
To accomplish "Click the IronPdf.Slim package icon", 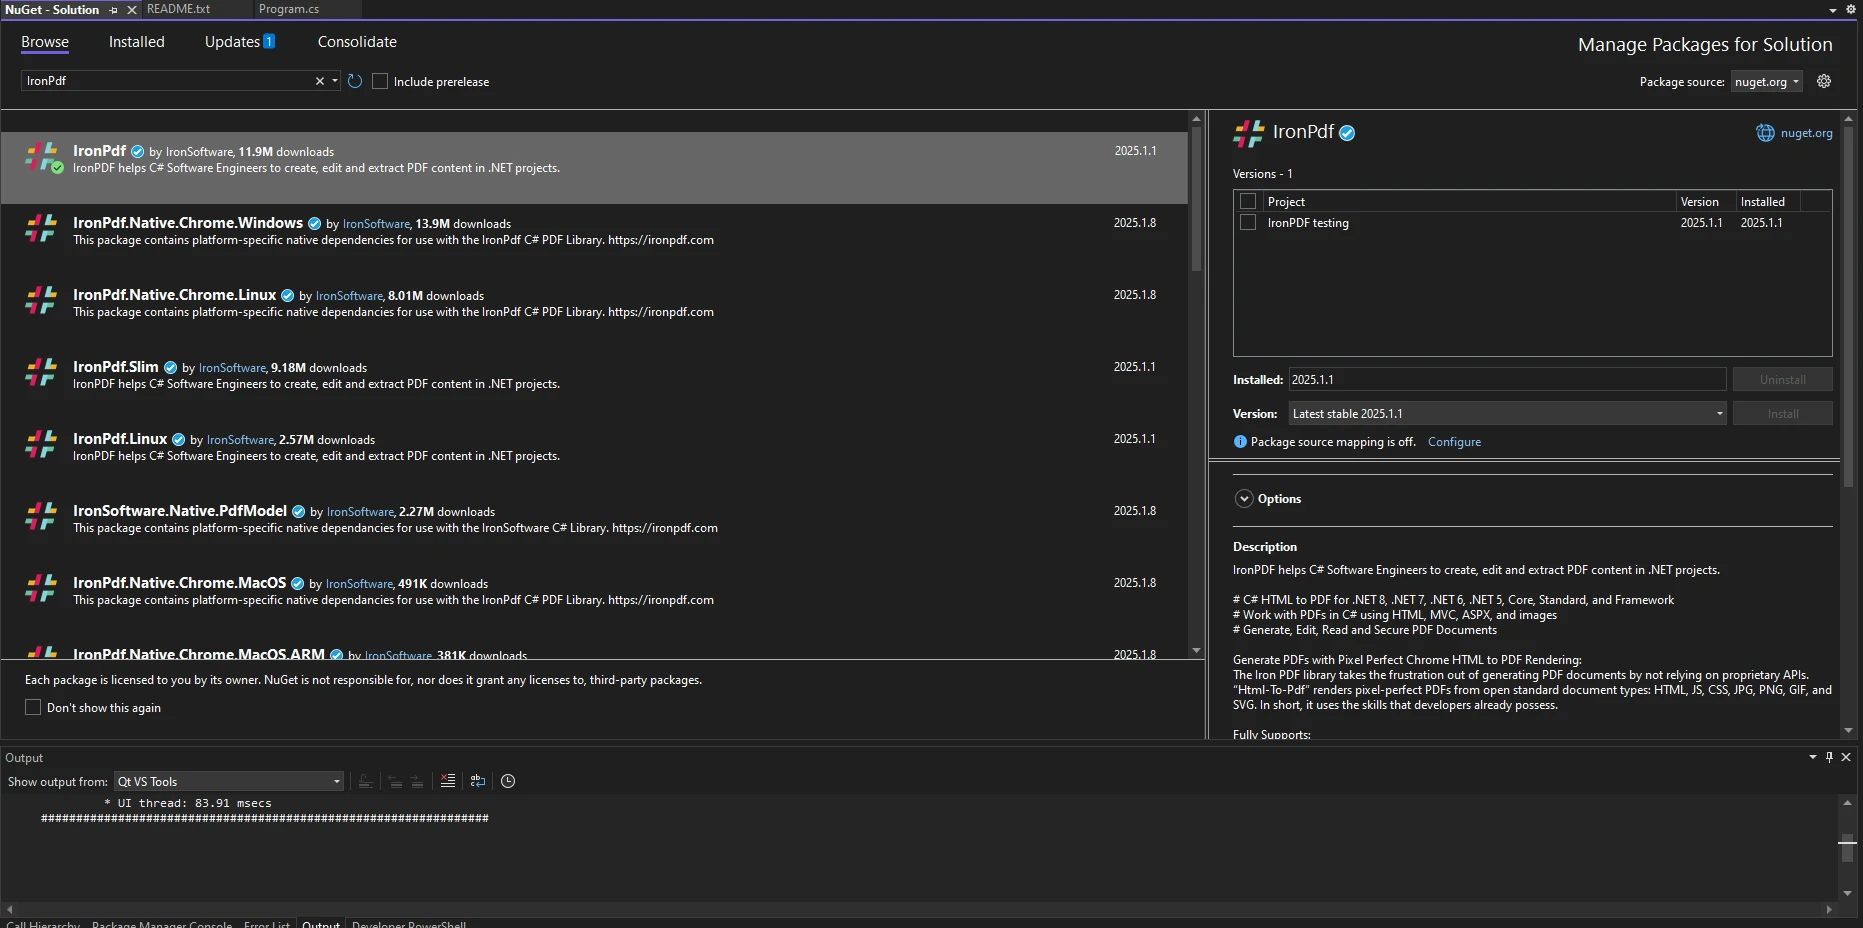I will 41,373.
